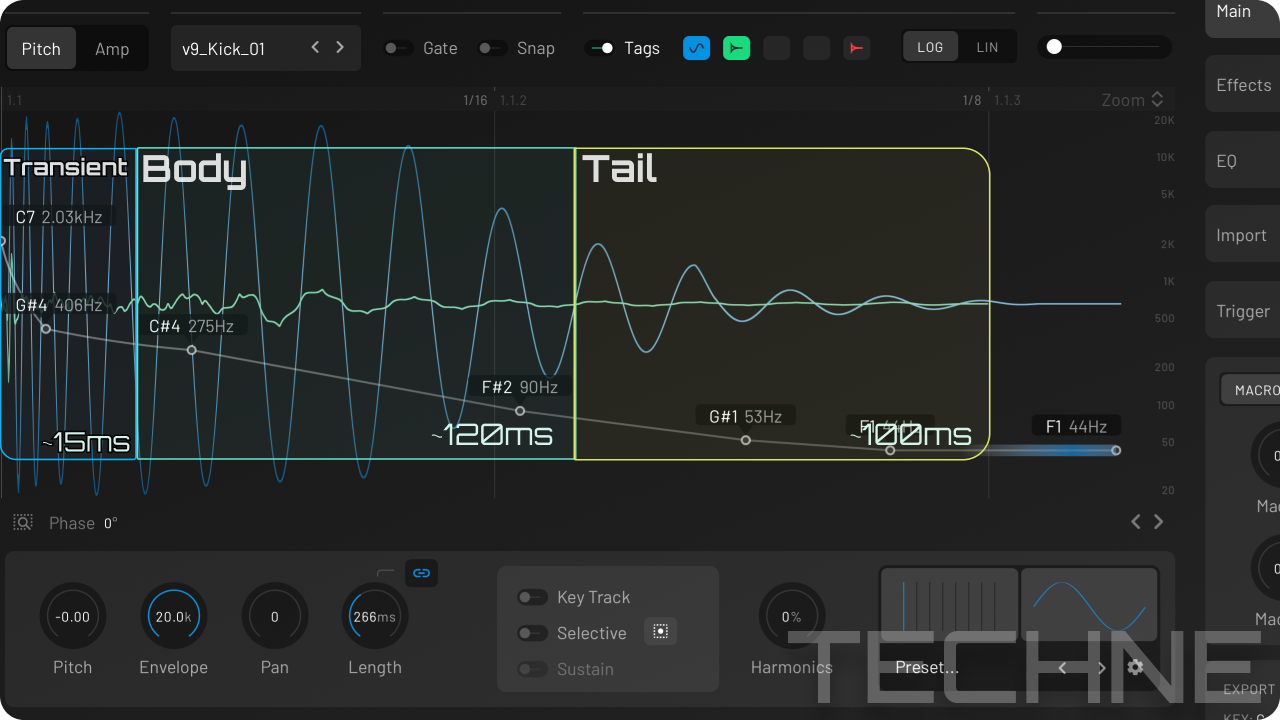Click the link icon above Length
This screenshot has height=720, width=1280.
[x=421, y=573]
